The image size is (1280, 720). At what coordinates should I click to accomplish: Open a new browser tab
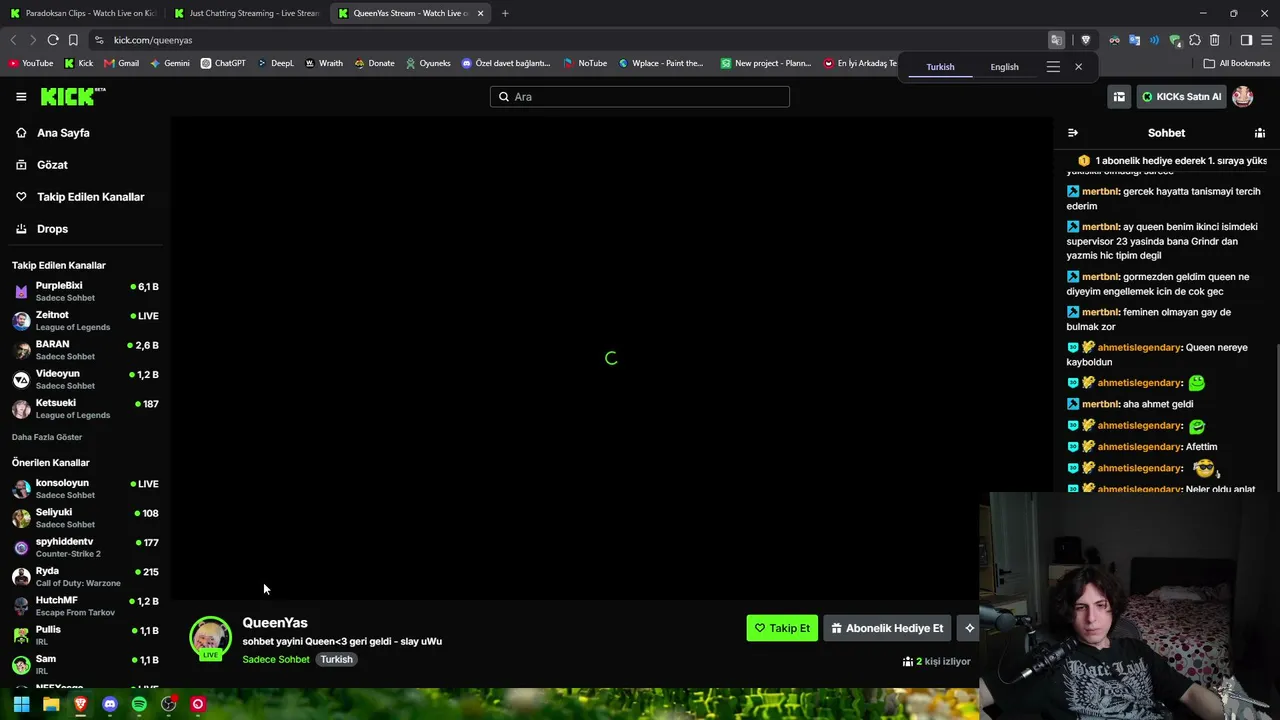[x=505, y=13]
